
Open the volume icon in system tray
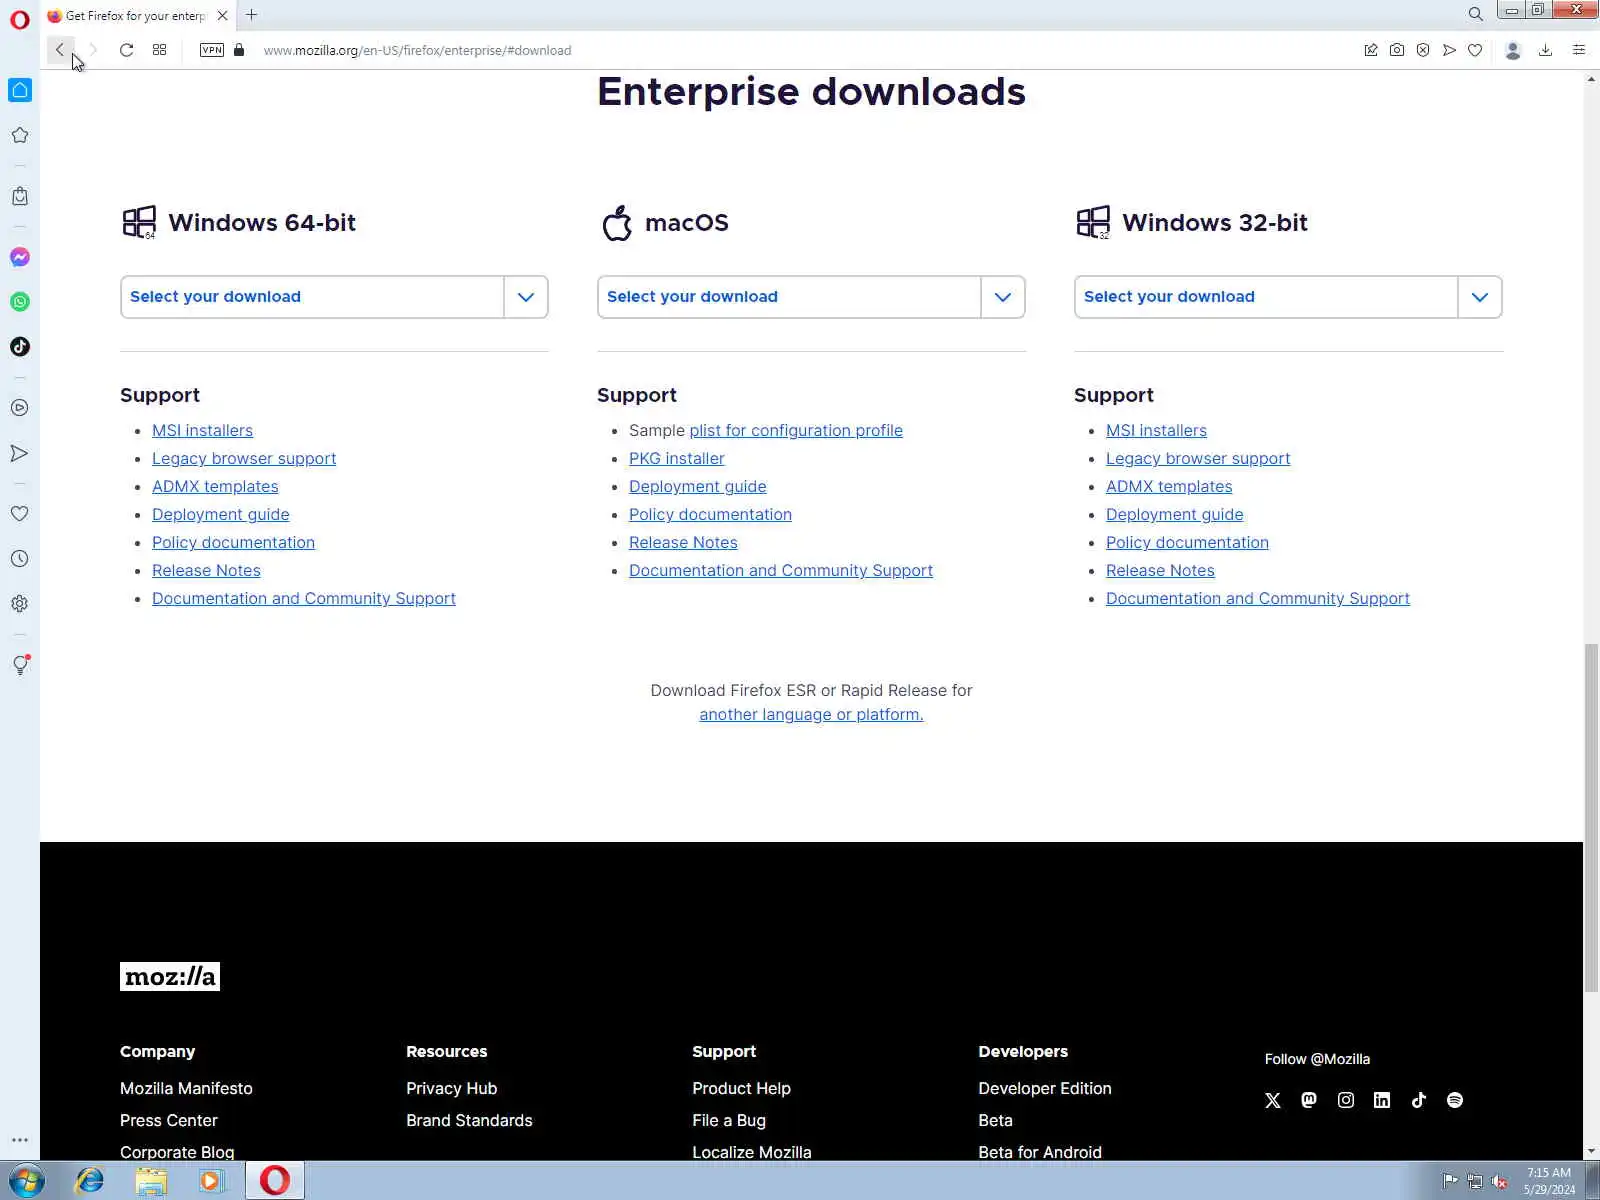point(1499,1182)
